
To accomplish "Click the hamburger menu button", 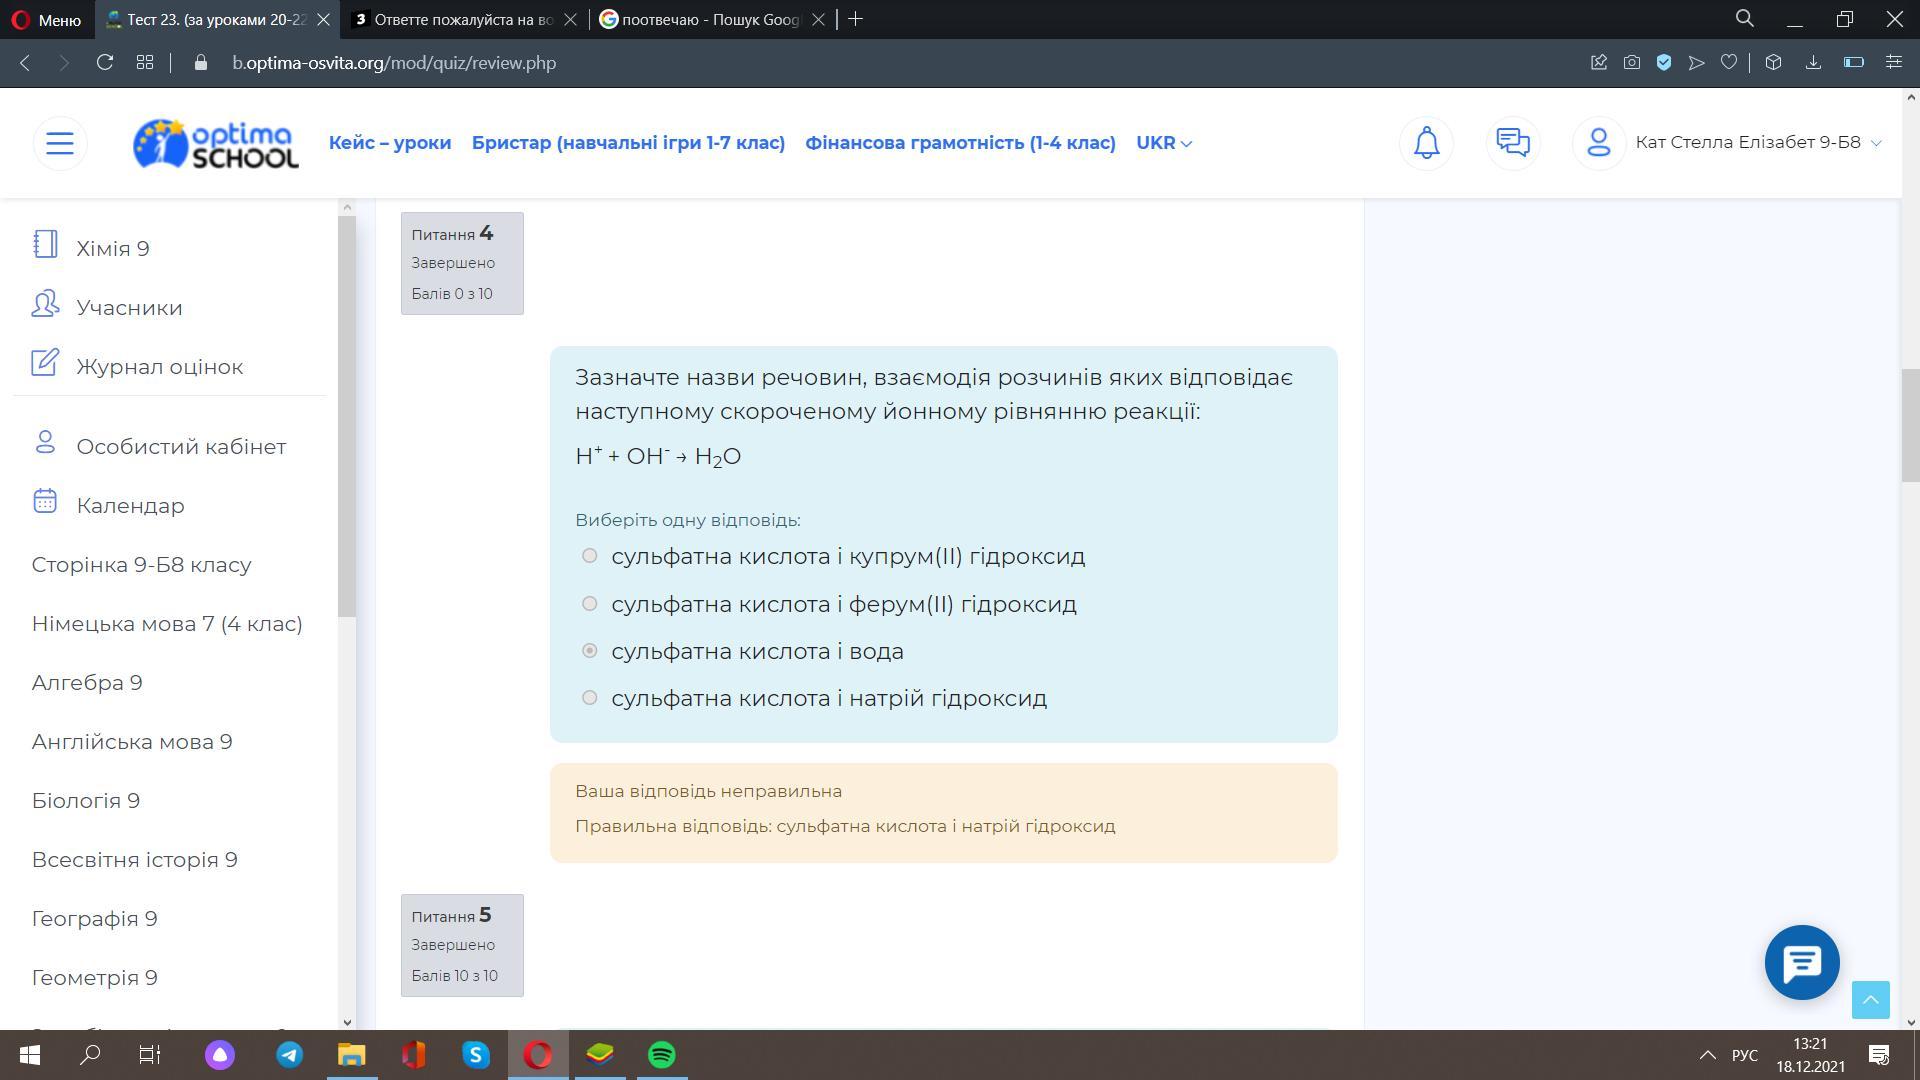I will coord(60,143).
